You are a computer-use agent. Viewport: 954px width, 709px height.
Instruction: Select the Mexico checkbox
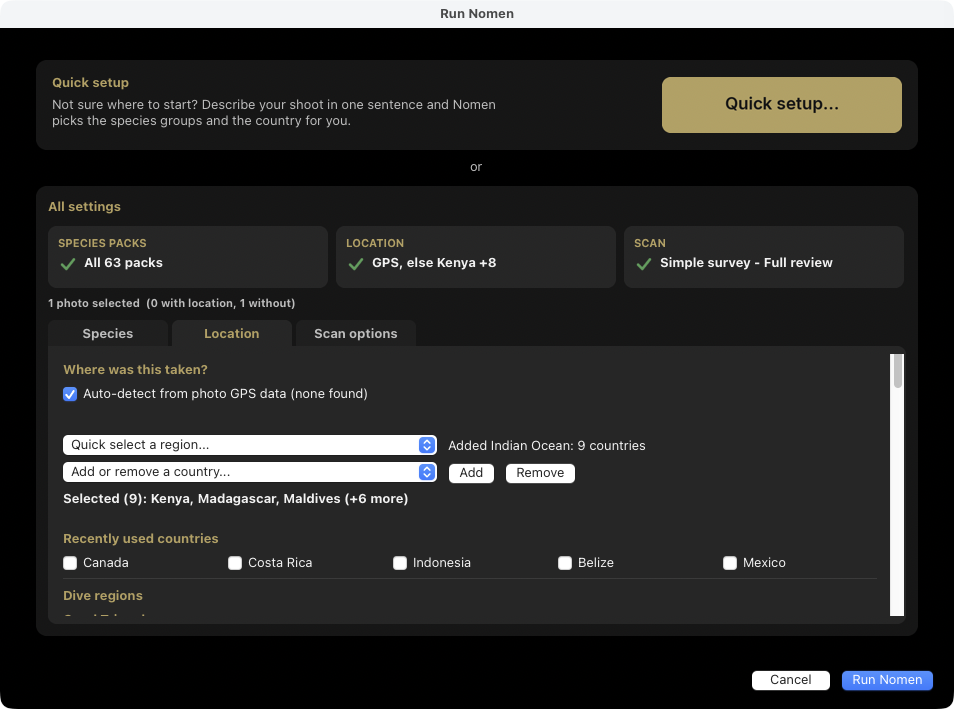tap(729, 563)
